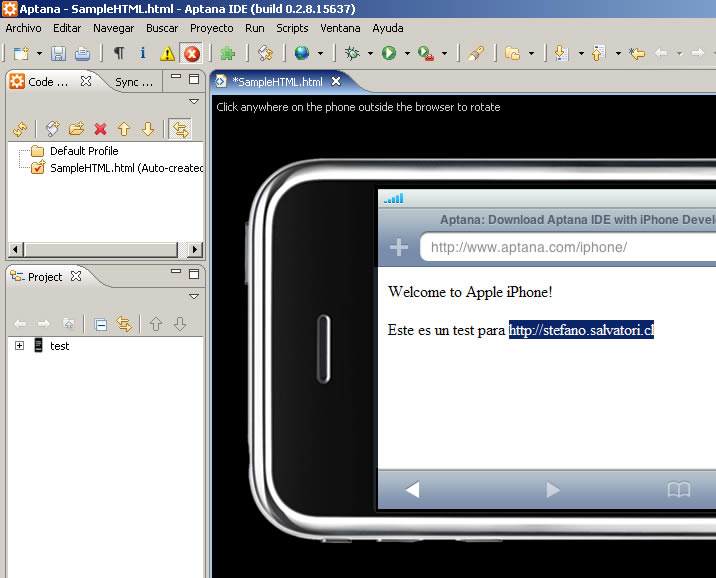Toggle the paragraph whitespace marks icon
This screenshot has width=716, height=578.
coord(119,53)
